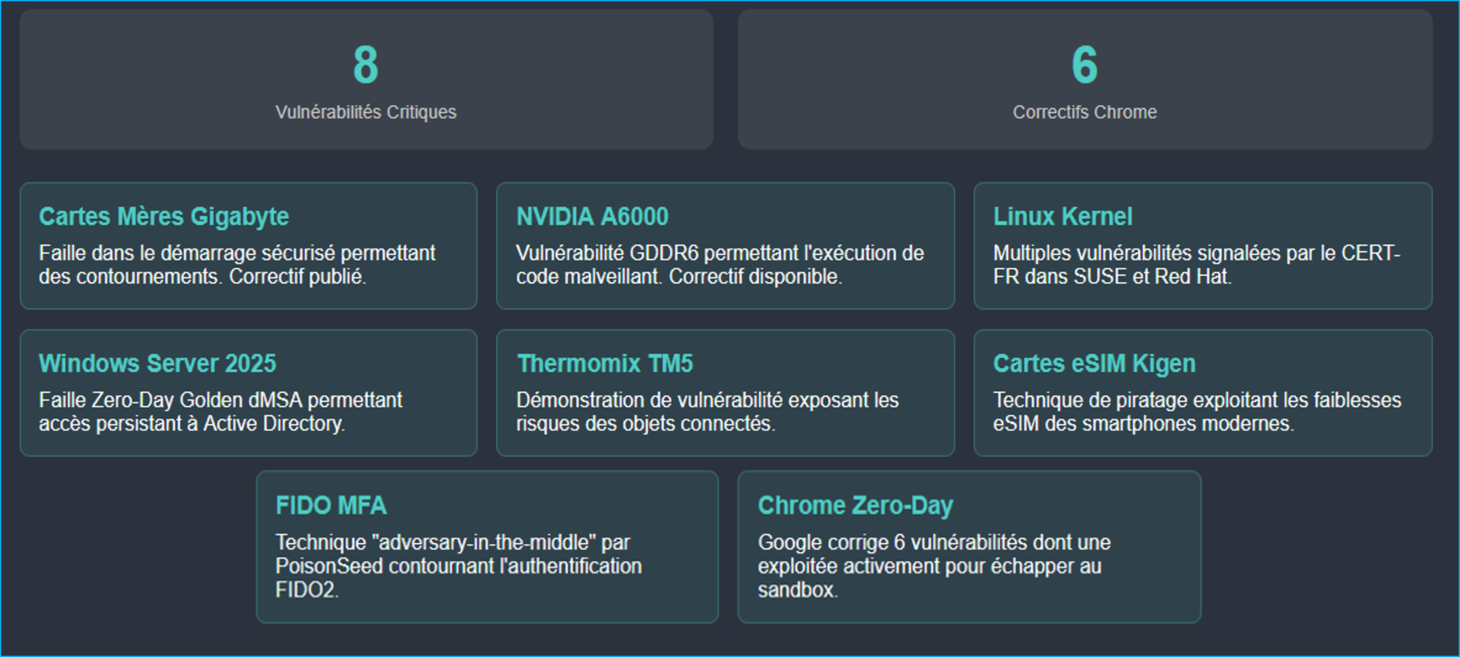Select the number 6 statistic
The height and width of the screenshot is (657, 1460).
[1085, 65]
